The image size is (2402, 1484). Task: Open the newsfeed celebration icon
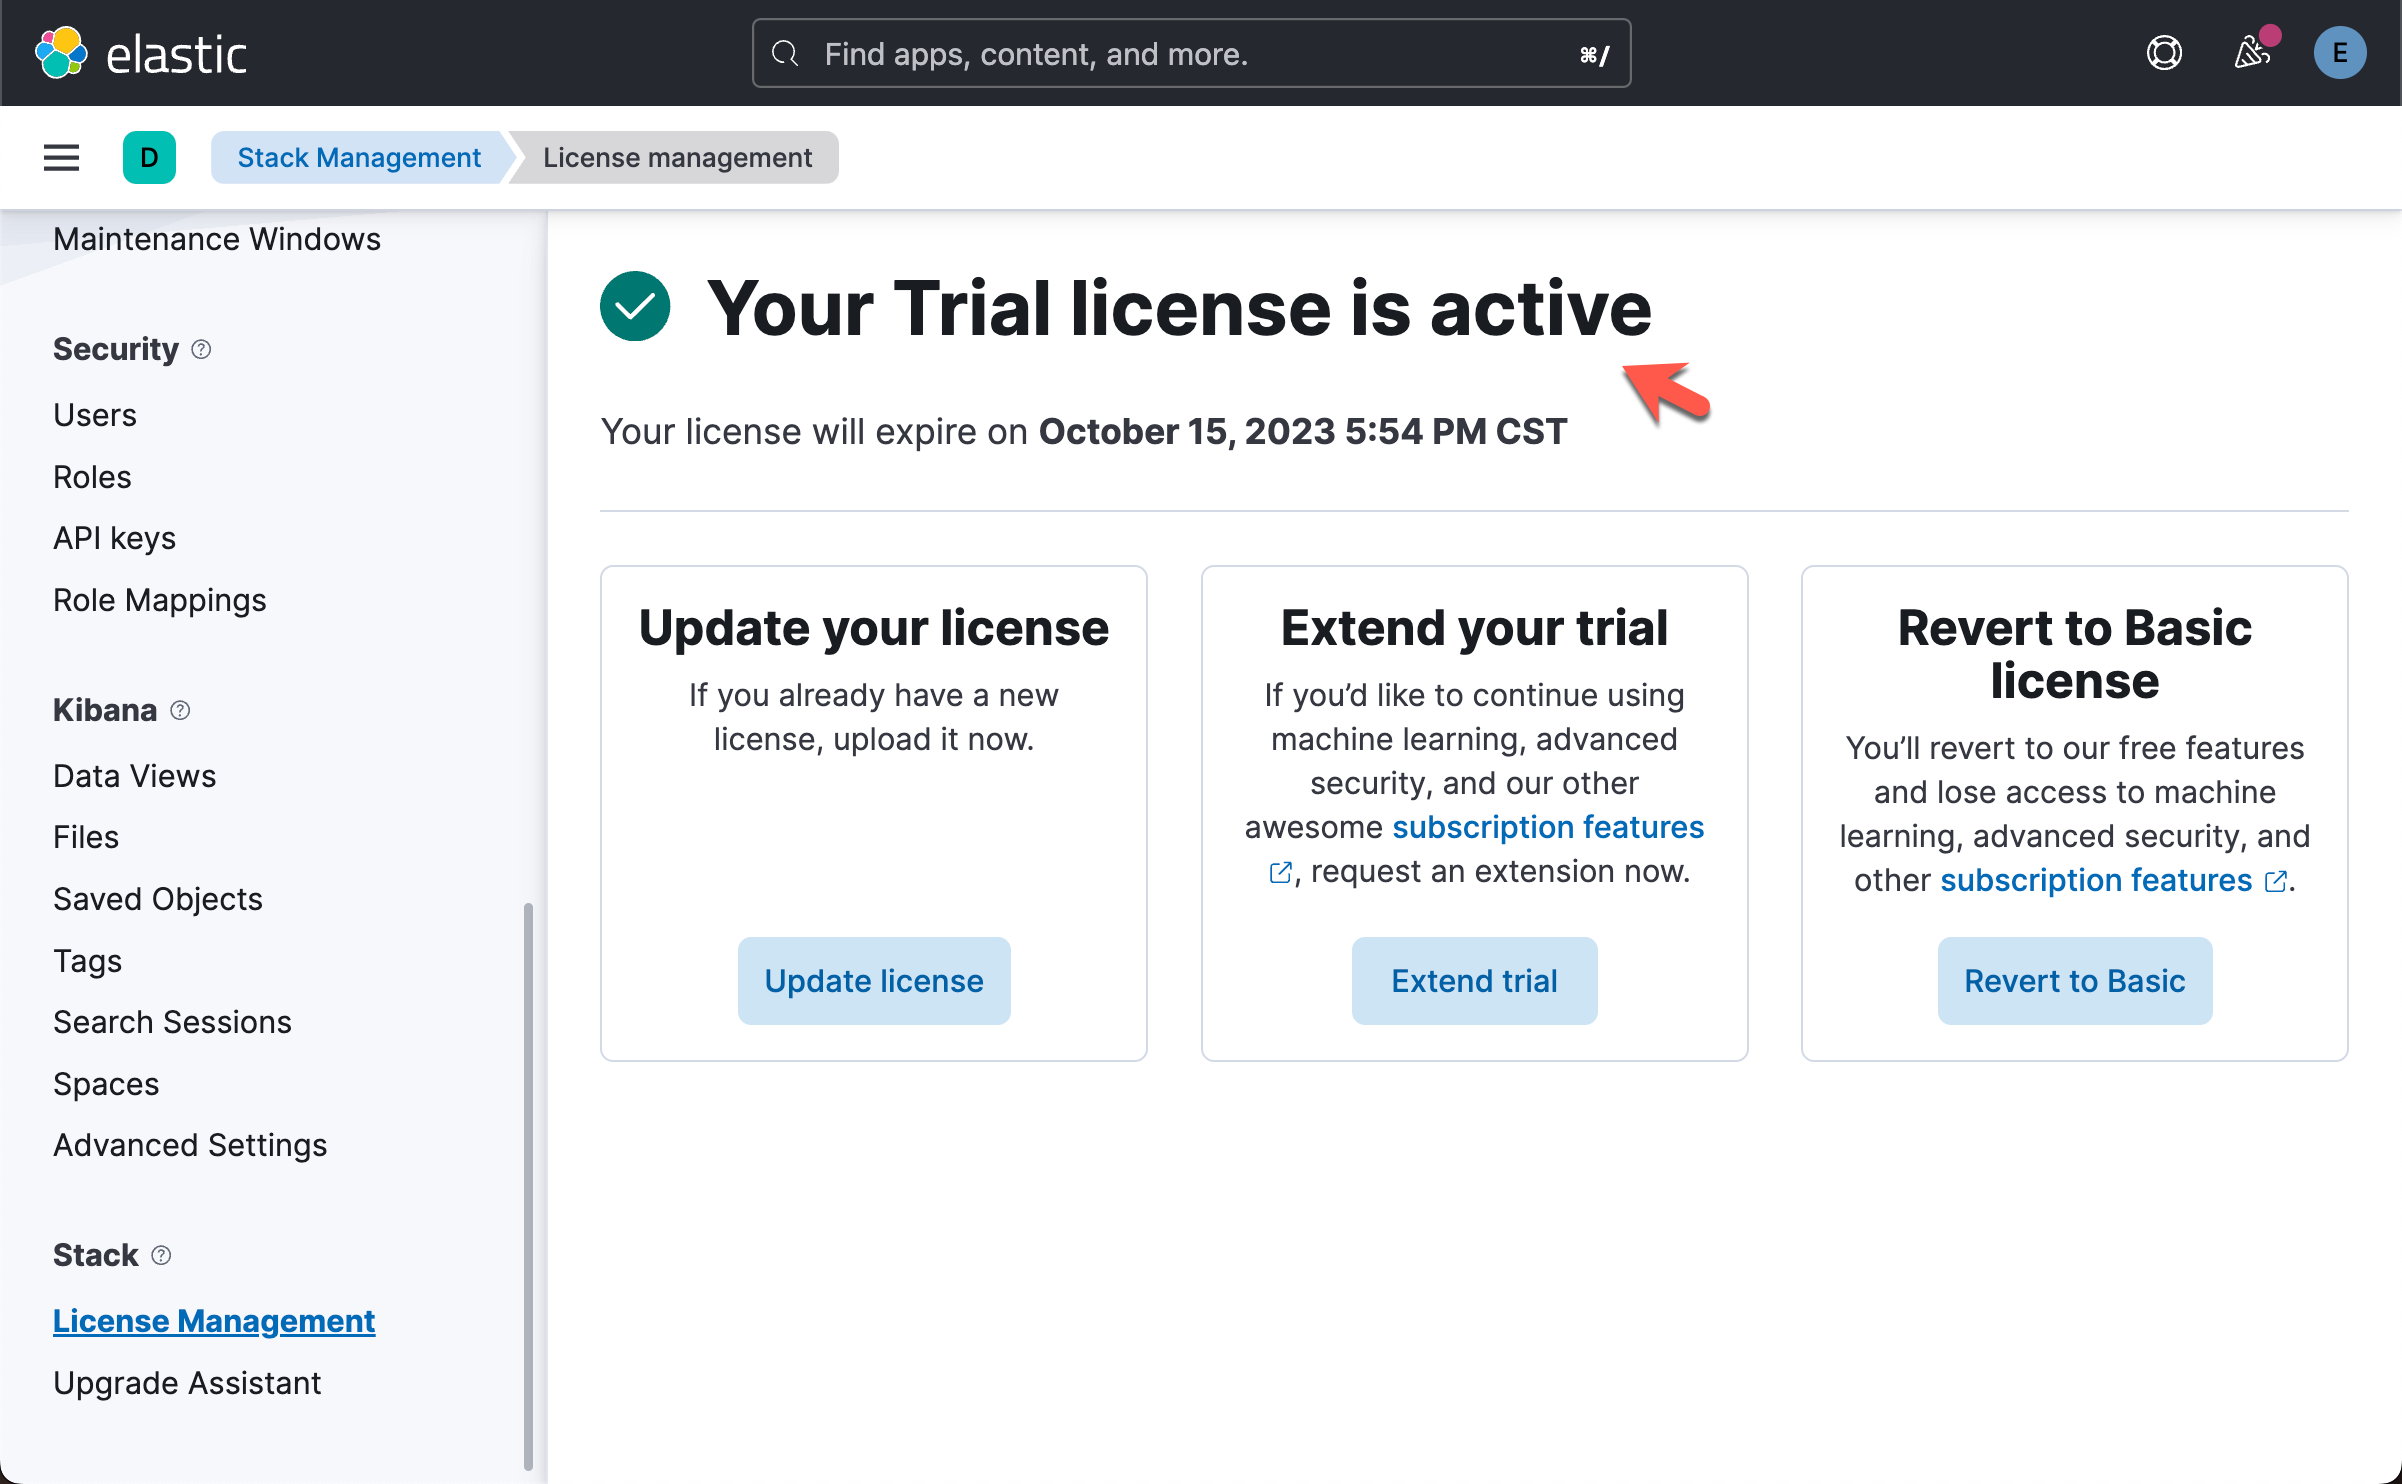click(2251, 53)
